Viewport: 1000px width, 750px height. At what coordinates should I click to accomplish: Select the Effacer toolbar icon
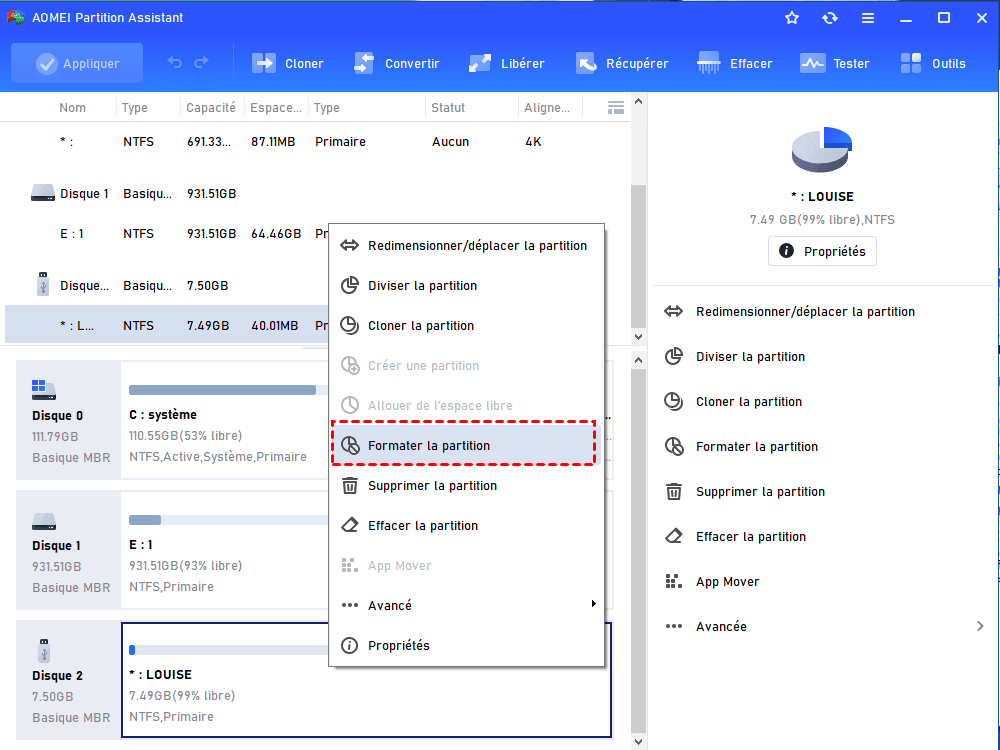709,63
